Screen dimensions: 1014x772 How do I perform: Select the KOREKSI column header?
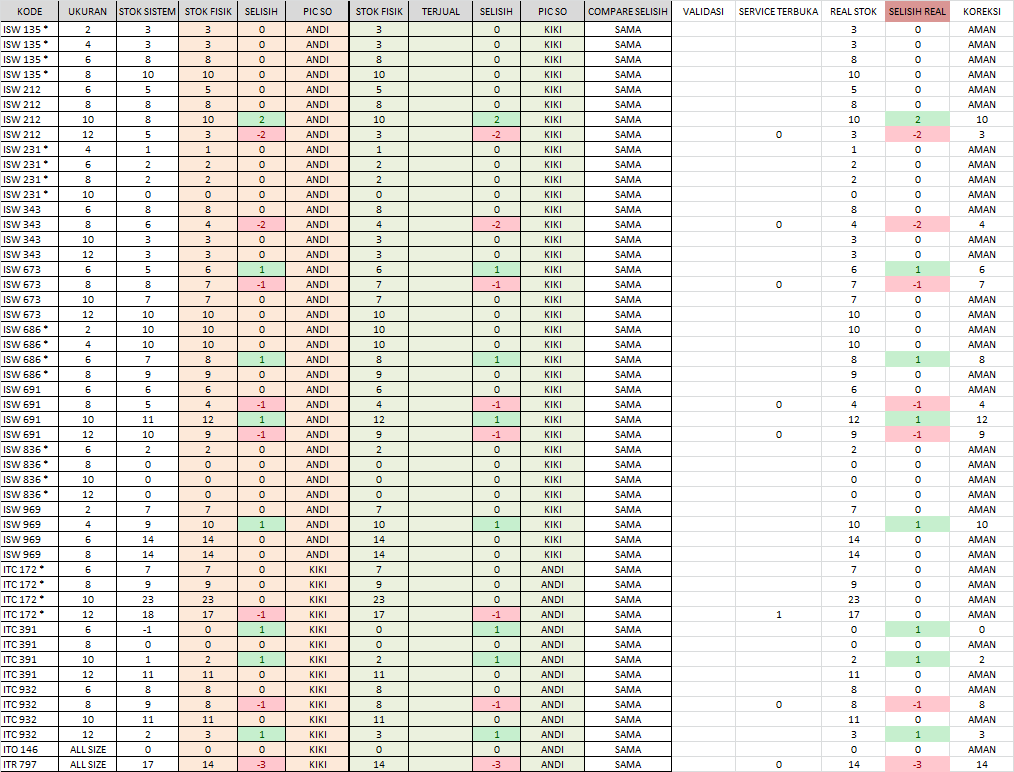[x=981, y=12]
